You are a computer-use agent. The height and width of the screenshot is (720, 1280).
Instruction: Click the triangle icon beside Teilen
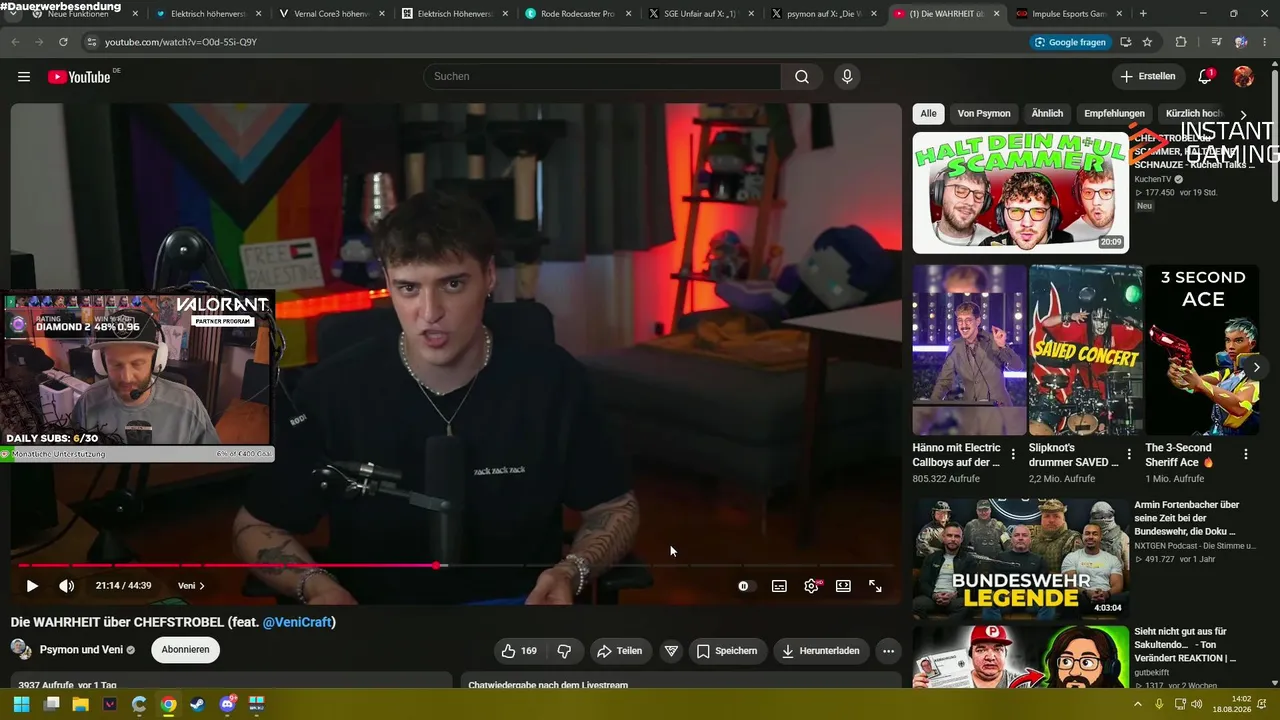pos(671,651)
